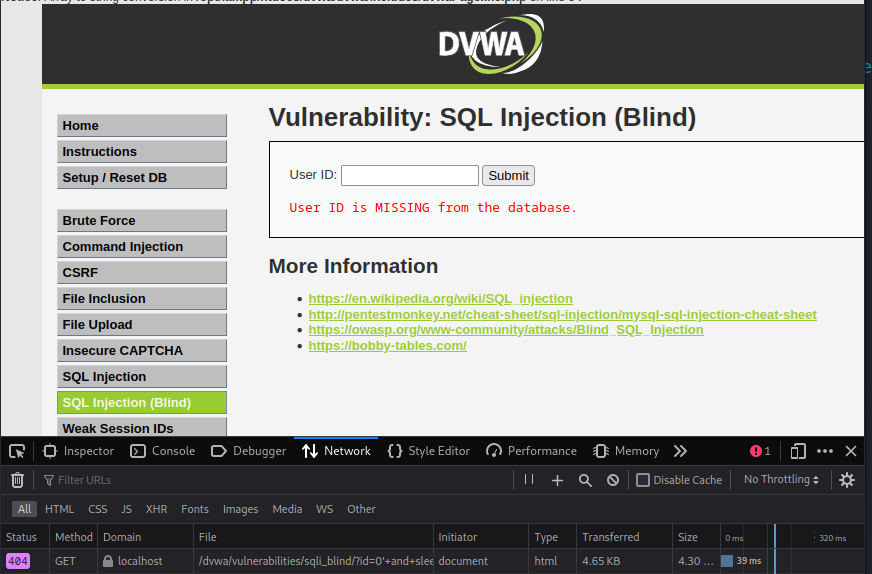Image resolution: width=872 pixels, height=574 pixels.
Task: Toggle responsive design mode icon
Action: [798, 451]
